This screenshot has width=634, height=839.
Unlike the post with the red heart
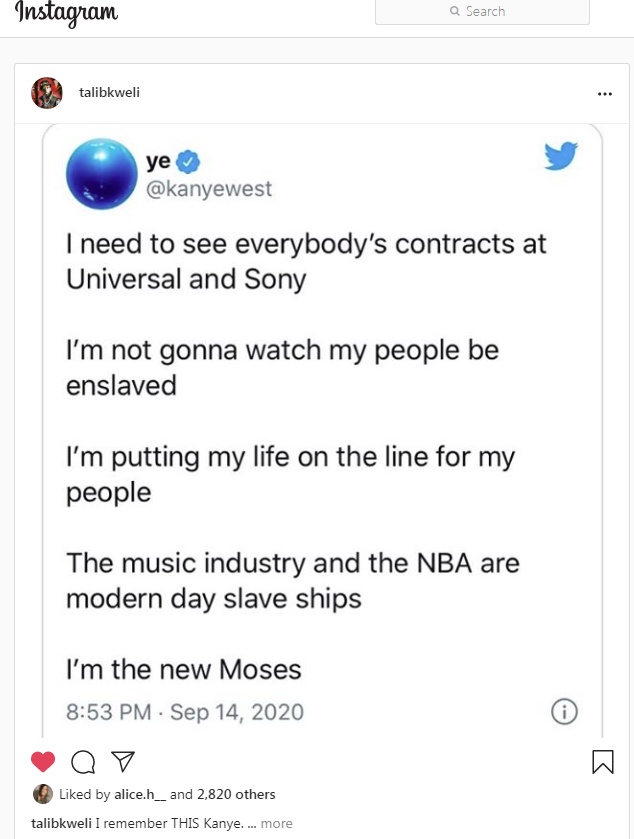43,762
